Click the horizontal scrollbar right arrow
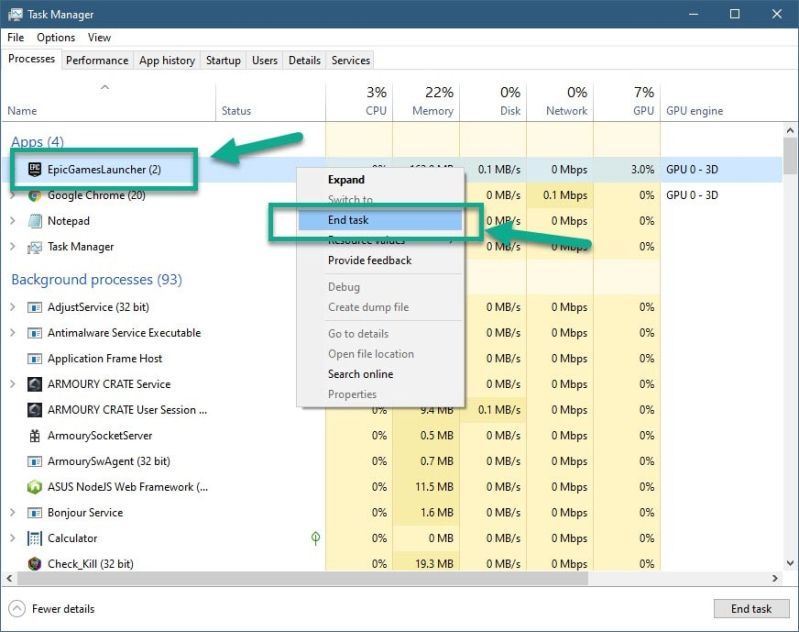This screenshot has width=799, height=632. pos(775,578)
